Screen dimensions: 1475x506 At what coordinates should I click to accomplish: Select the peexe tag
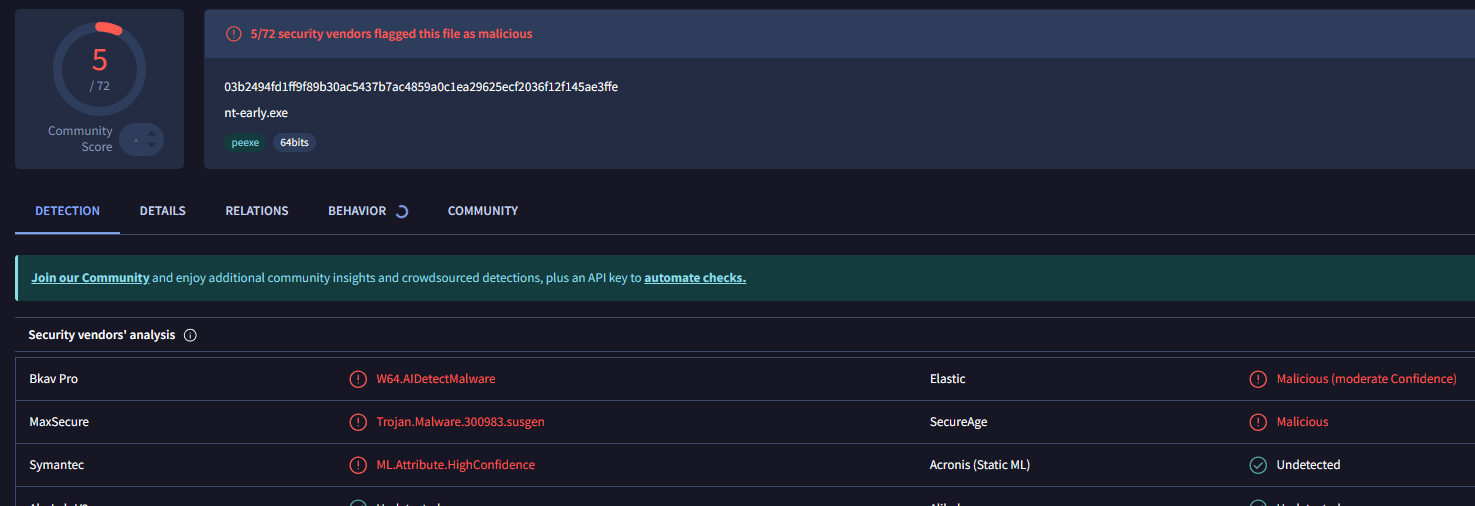245,143
